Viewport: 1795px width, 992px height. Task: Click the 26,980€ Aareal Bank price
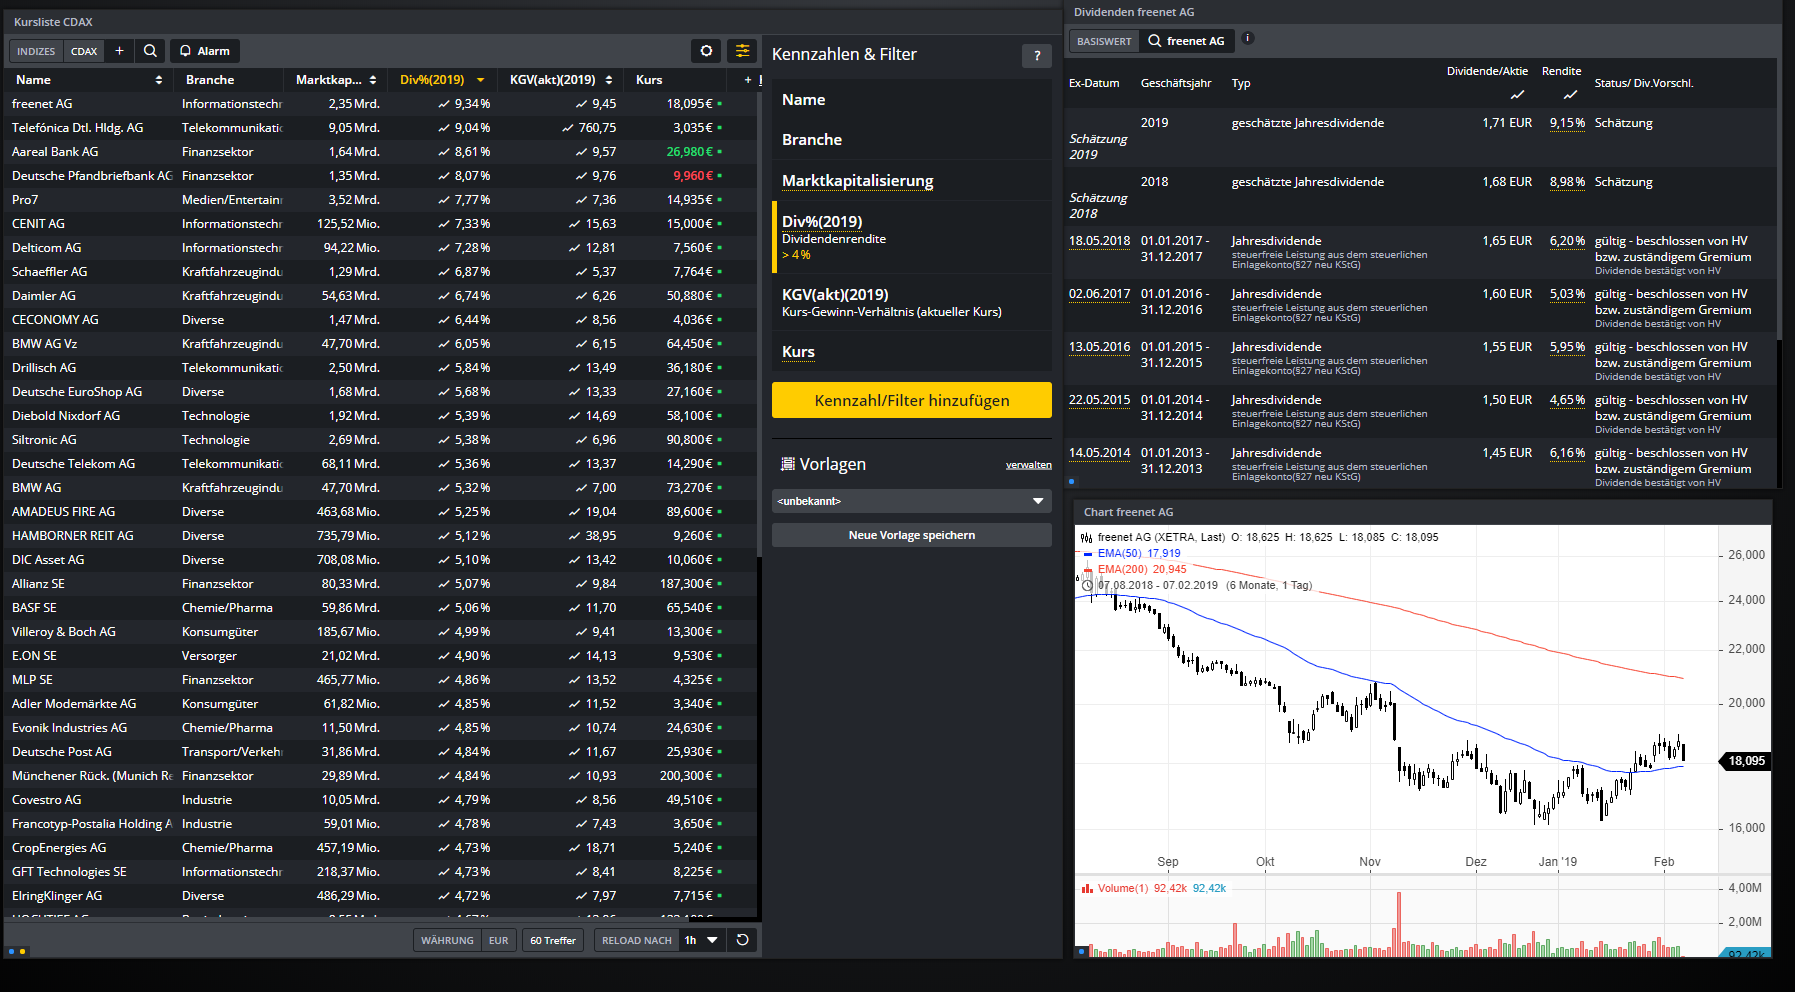point(689,152)
